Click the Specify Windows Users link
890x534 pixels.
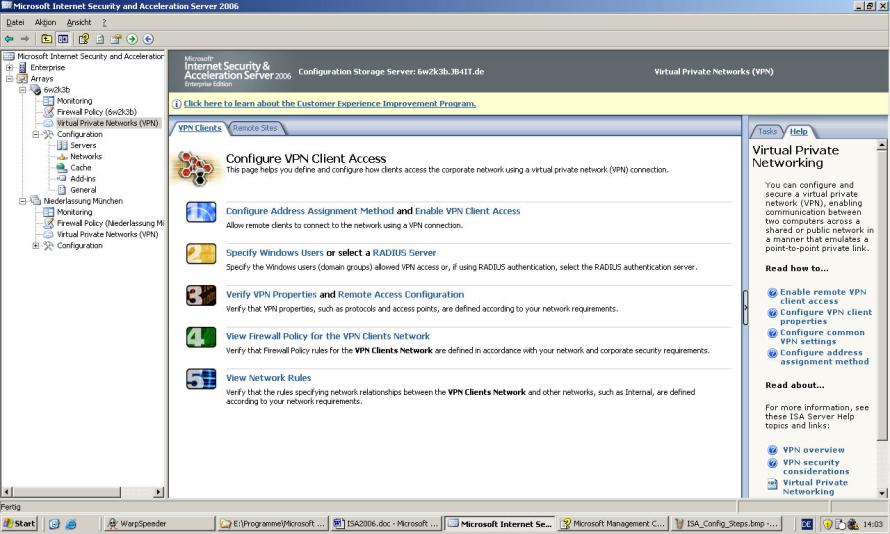275,253
